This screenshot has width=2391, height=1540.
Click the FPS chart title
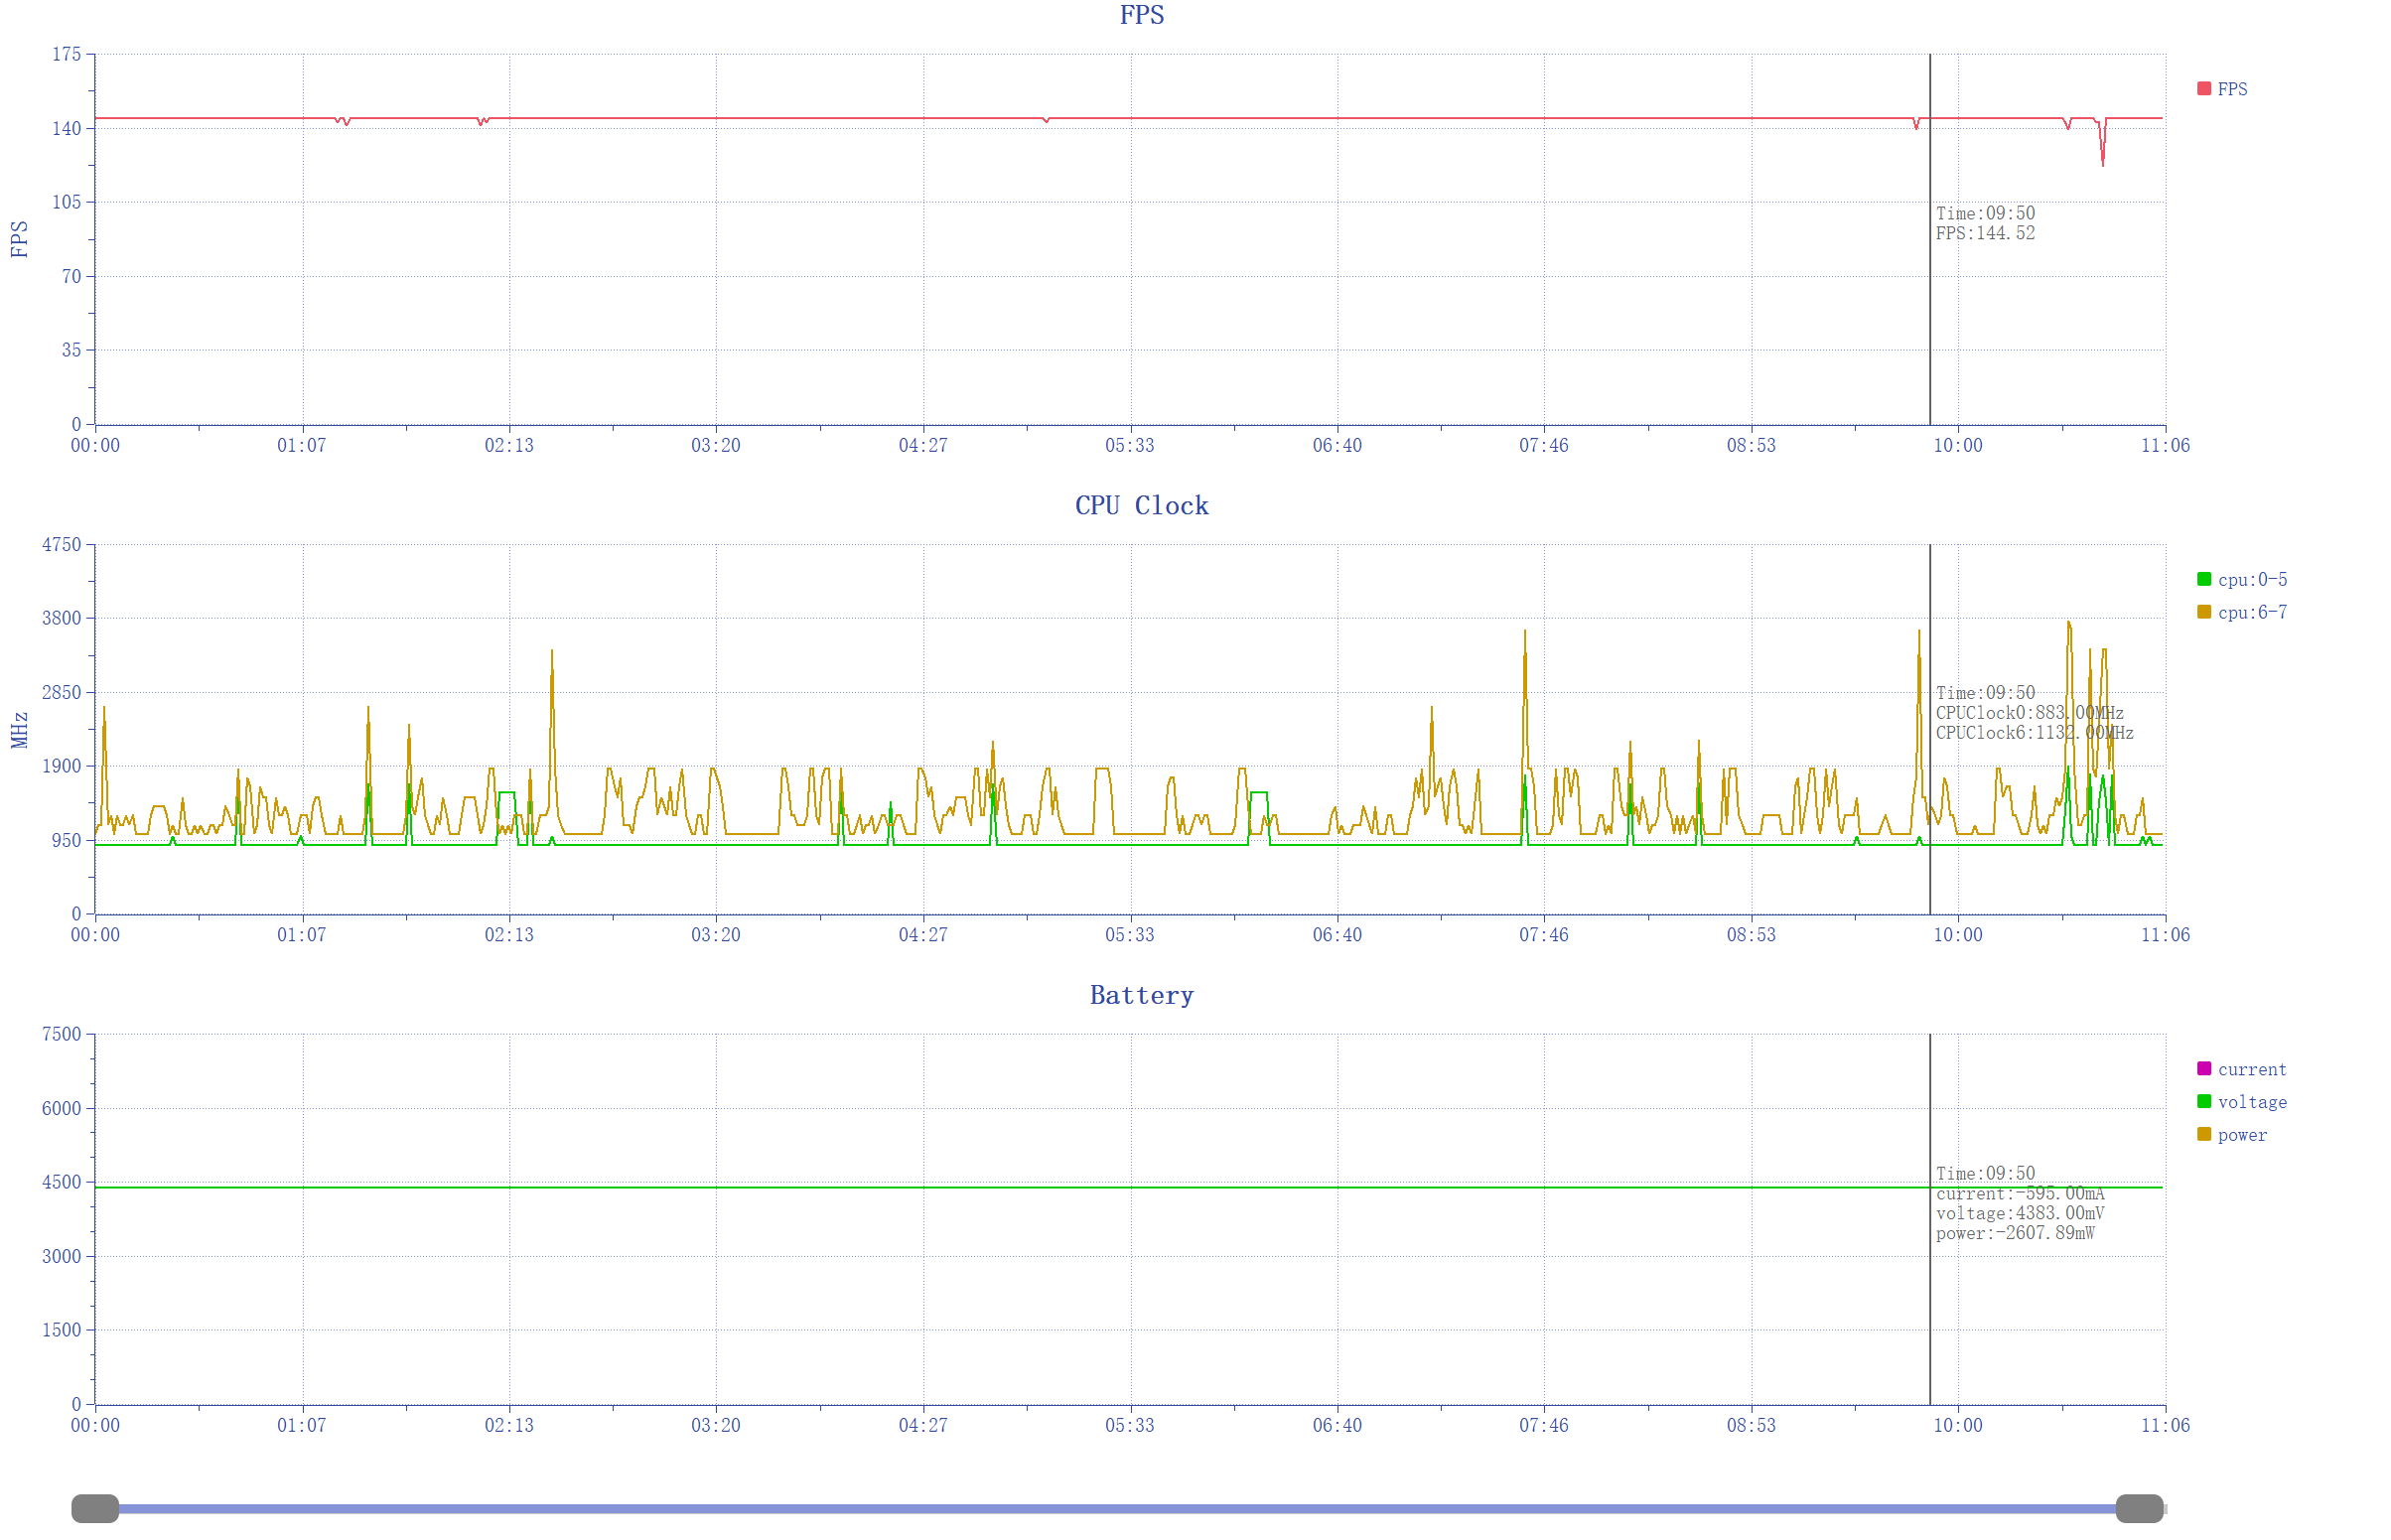tap(1141, 15)
